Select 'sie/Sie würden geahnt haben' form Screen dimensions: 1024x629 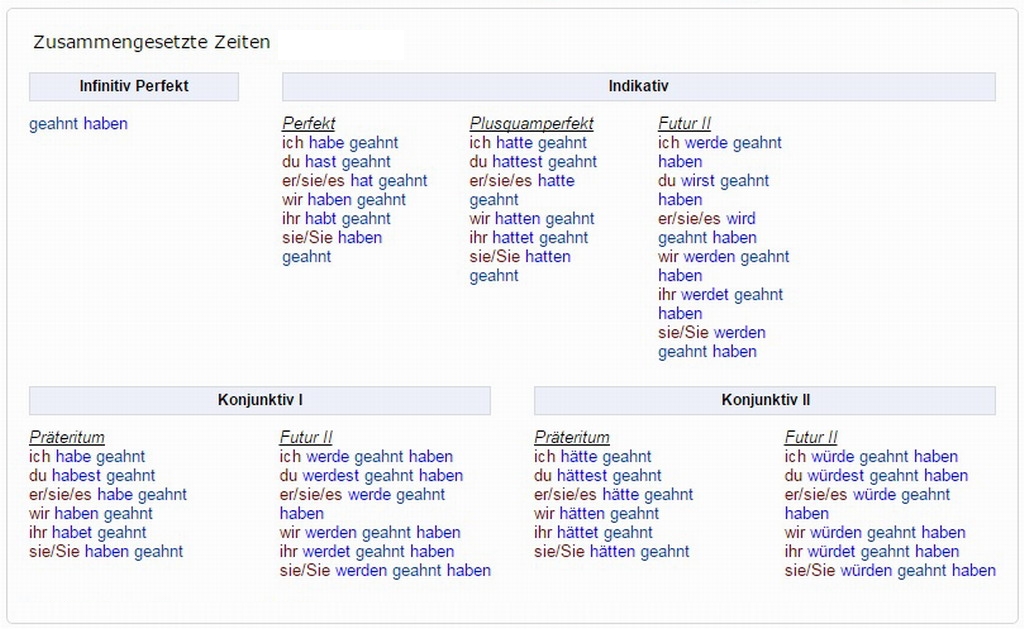click(x=890, y=571)
